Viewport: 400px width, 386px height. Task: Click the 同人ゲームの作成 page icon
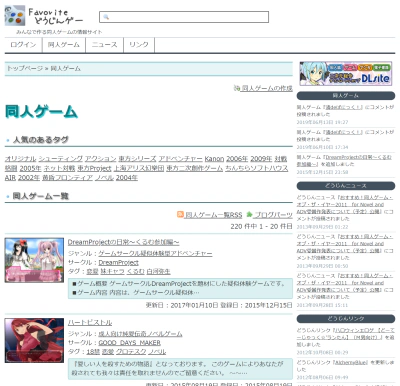[237, 88]
